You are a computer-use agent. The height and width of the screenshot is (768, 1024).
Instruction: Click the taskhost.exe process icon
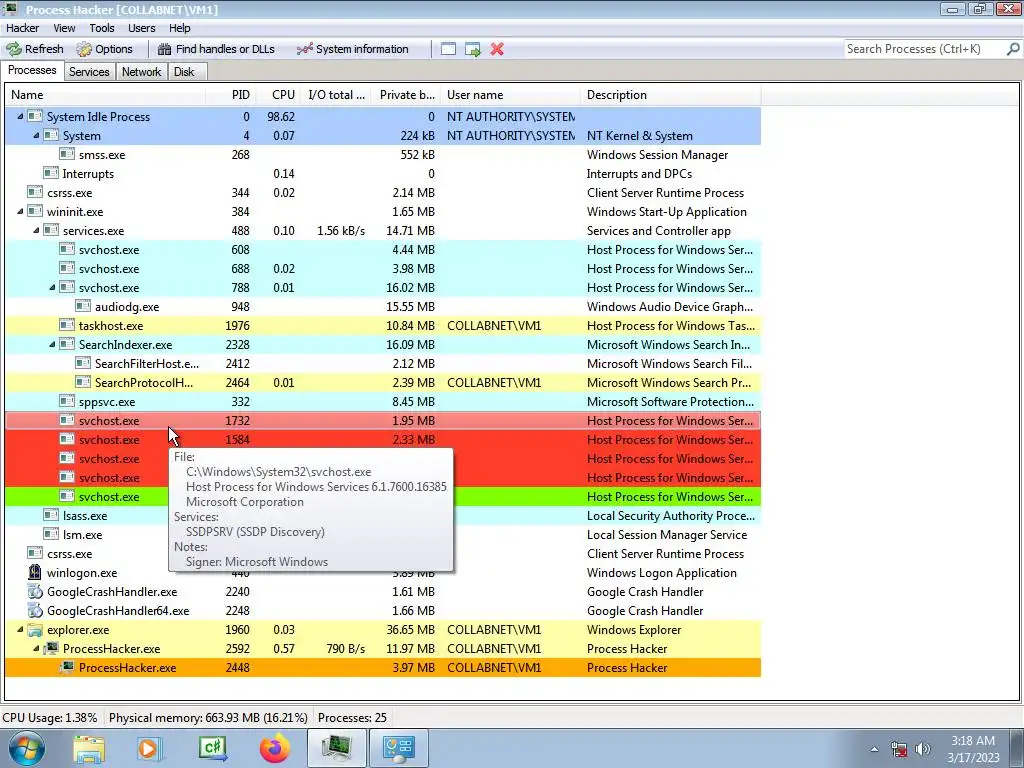point(67,325)
